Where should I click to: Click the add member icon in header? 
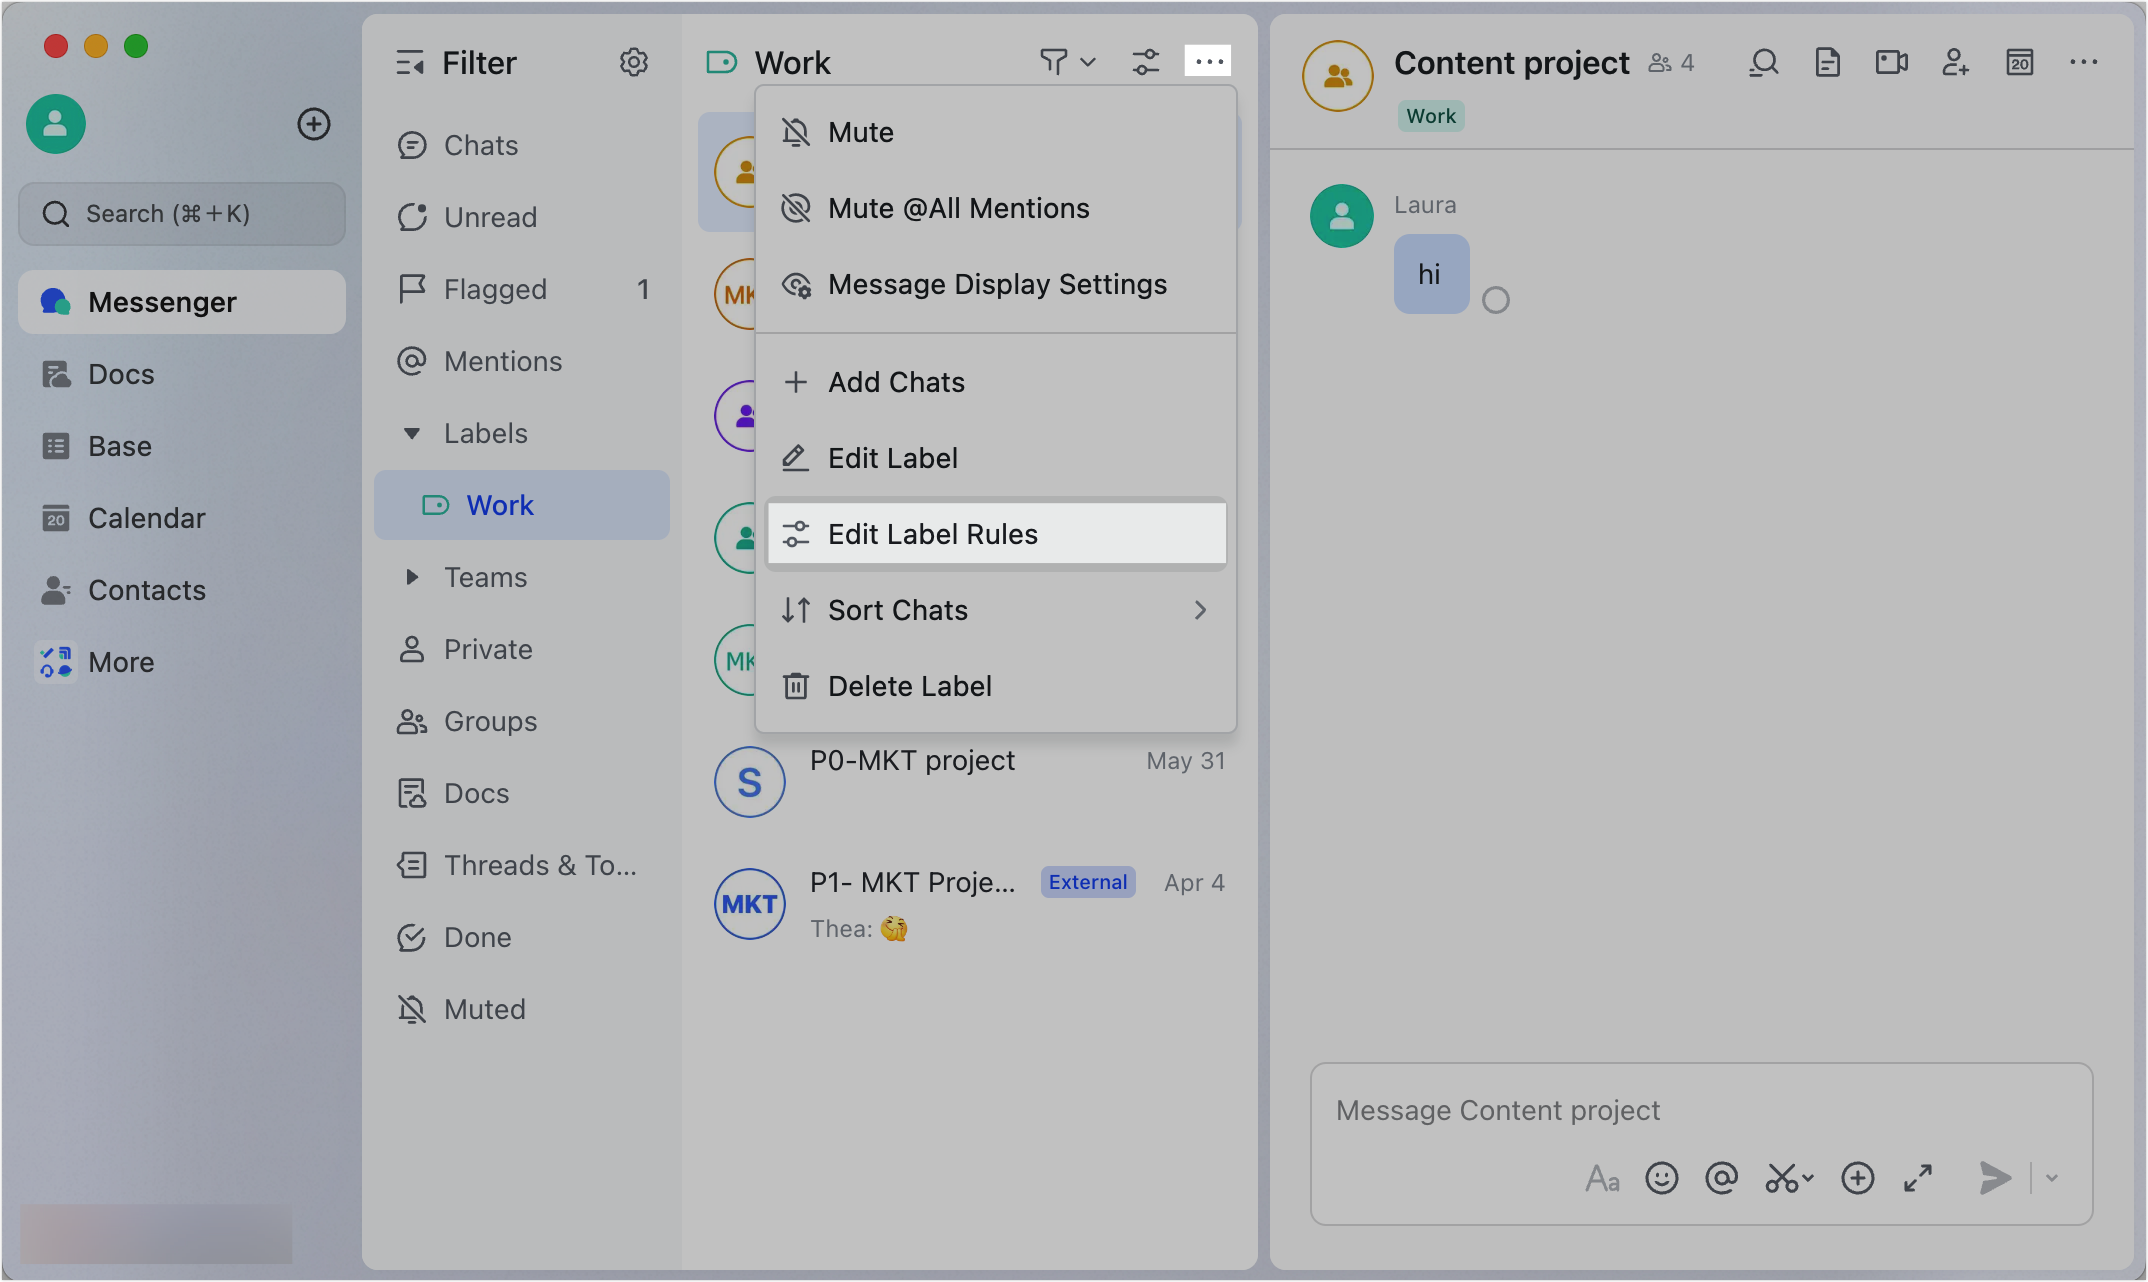(x=1955, y=63)
